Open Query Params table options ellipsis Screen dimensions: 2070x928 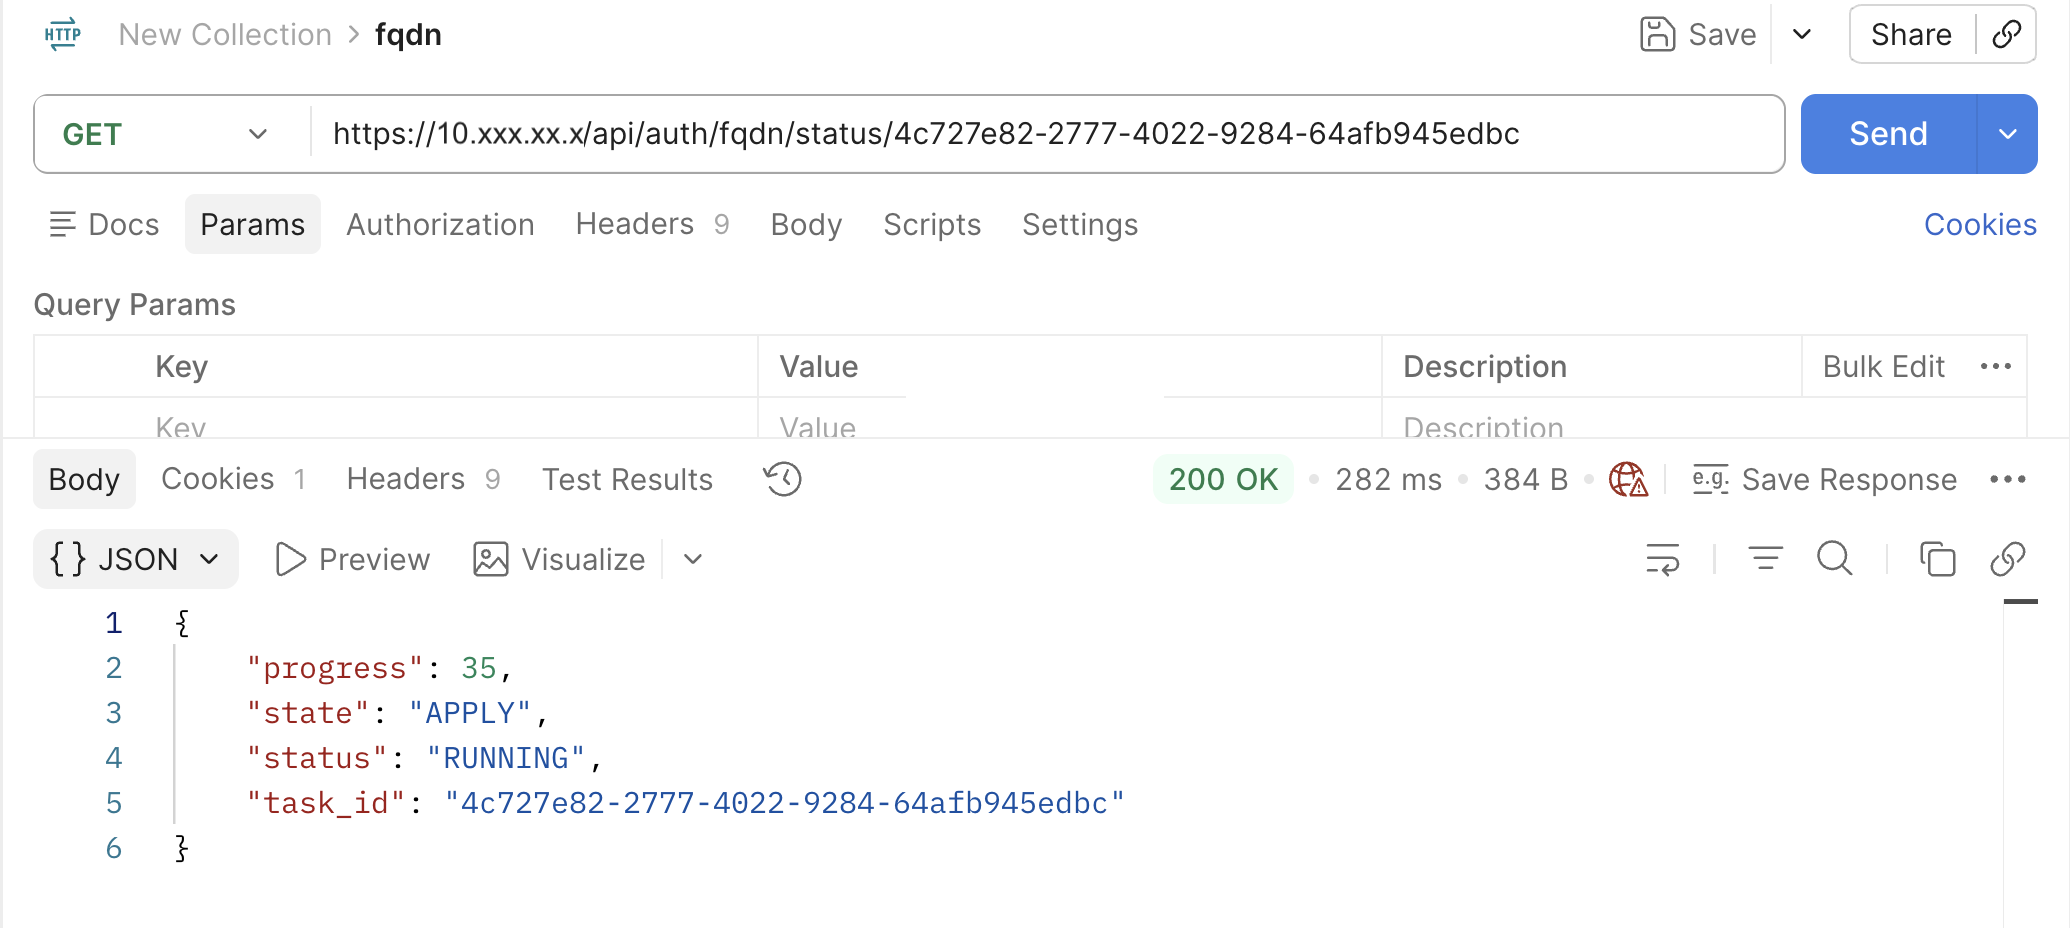(x=1996, y=367)
